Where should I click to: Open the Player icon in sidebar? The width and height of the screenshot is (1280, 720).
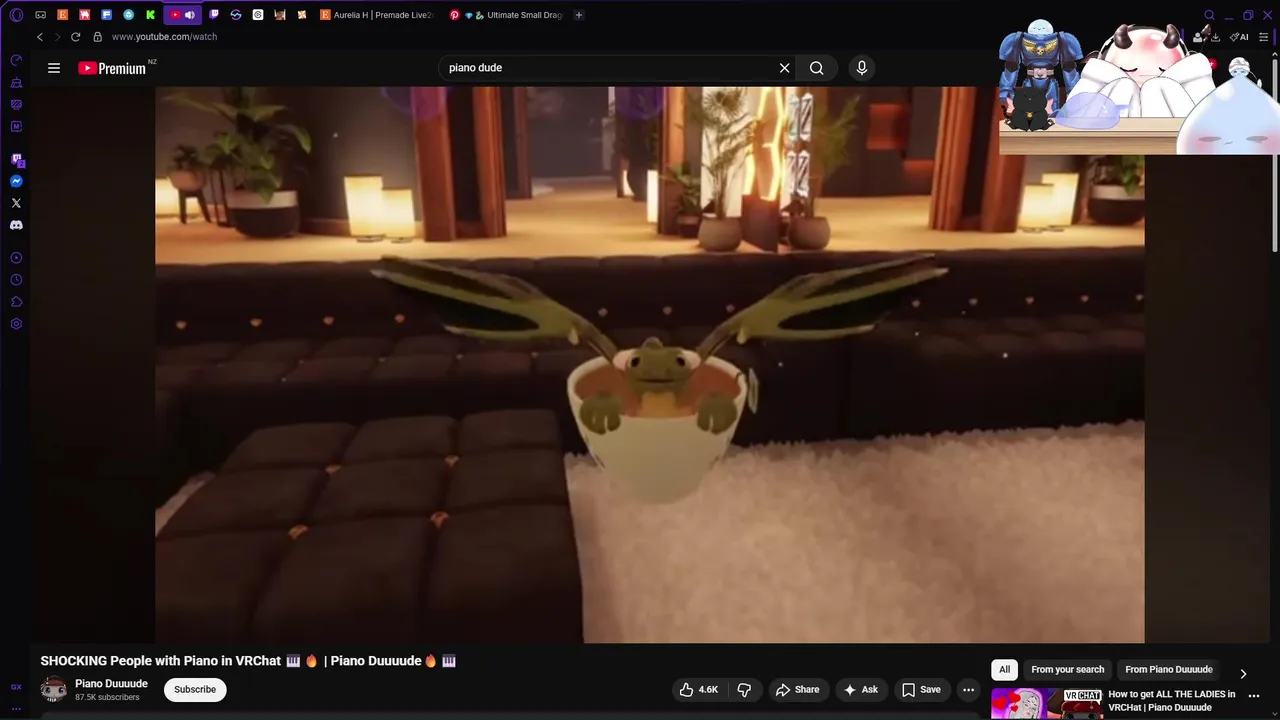[16, 258]
